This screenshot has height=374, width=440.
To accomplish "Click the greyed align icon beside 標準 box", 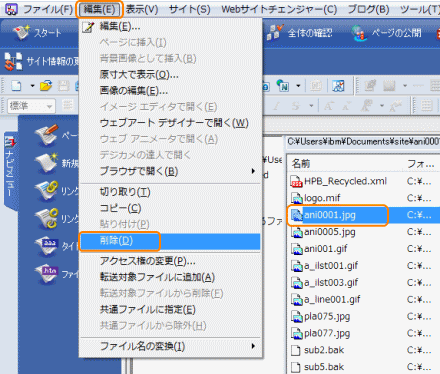I will 68,105.
